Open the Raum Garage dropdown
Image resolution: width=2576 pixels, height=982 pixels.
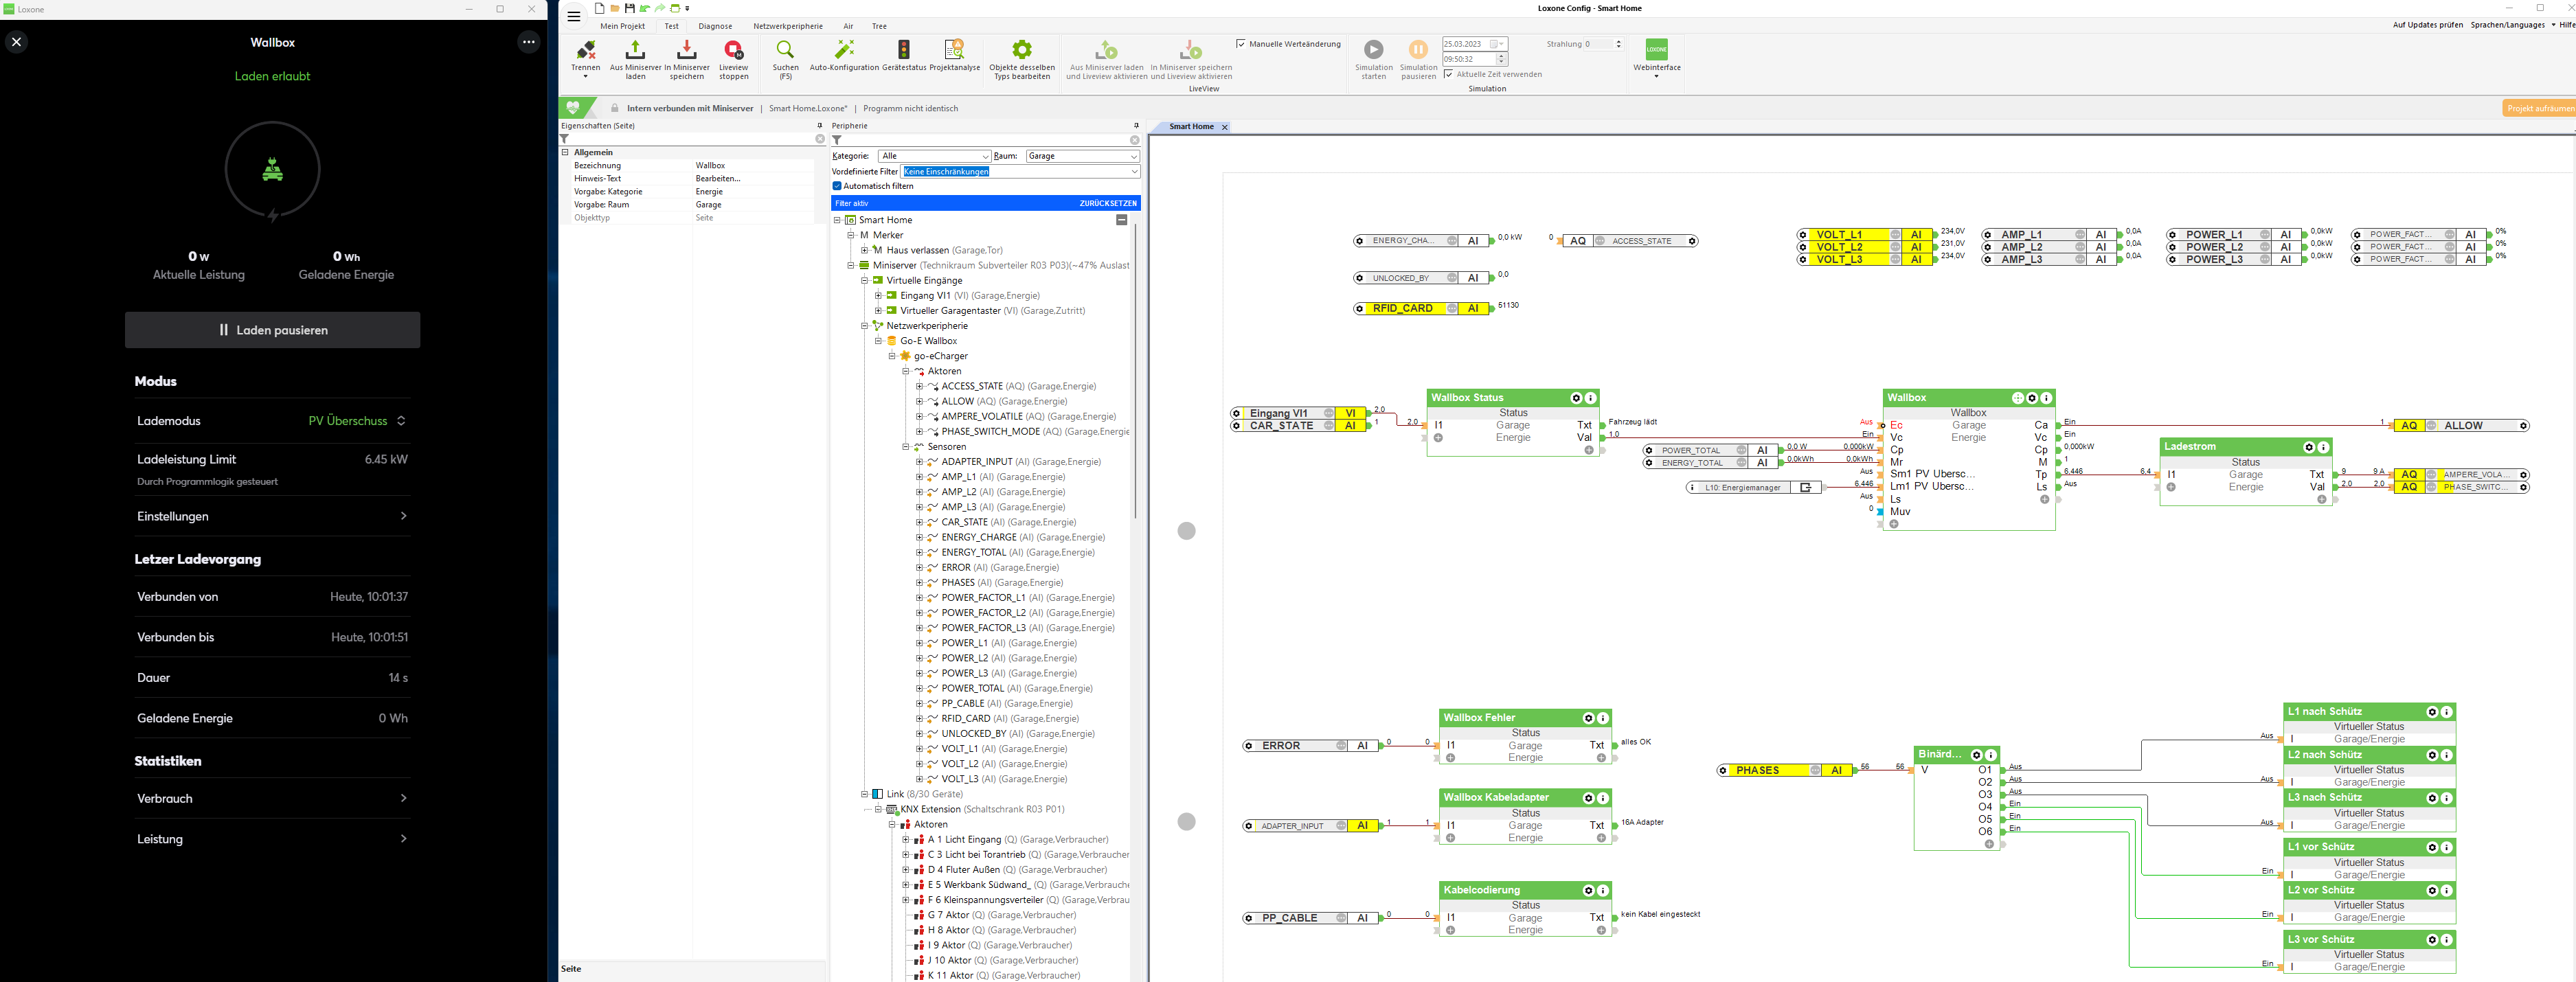pyautogui.click(x=1082, y=156)
